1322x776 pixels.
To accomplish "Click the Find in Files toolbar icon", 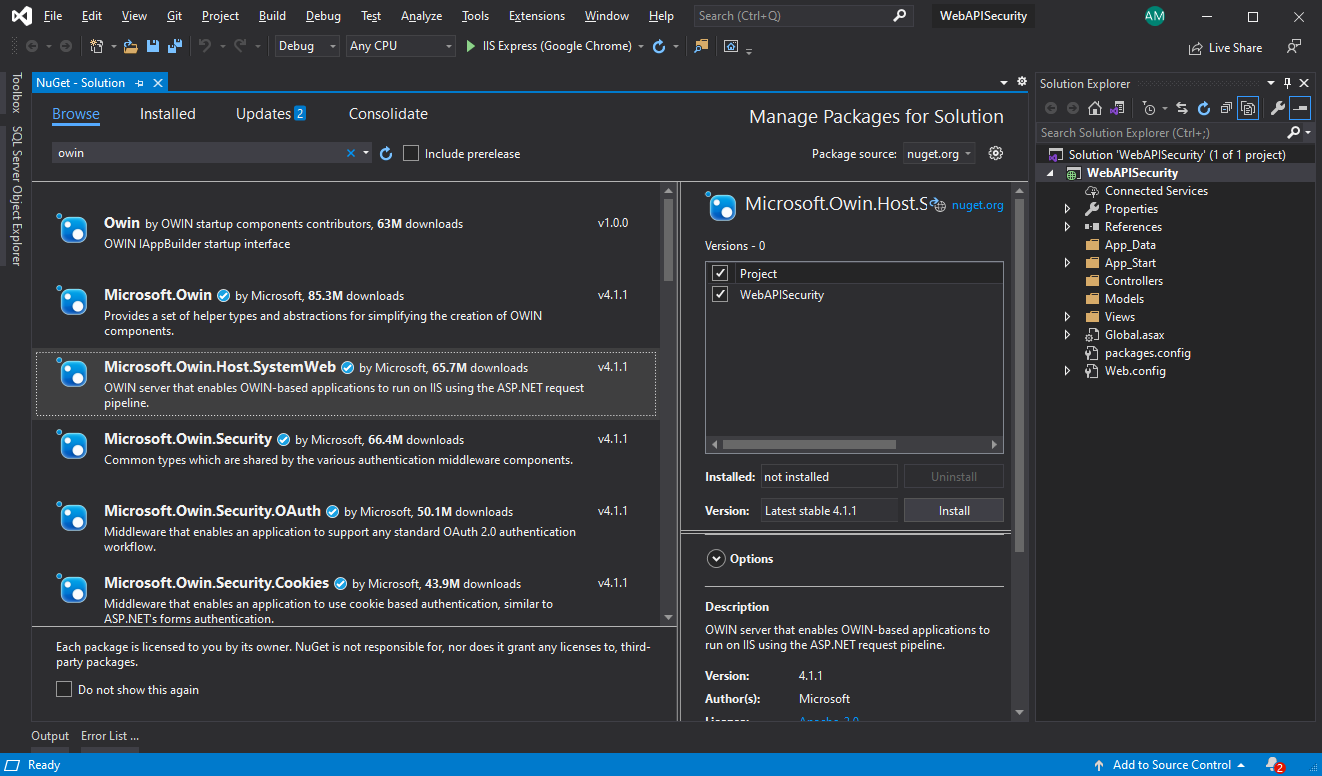I will click(701, 46).
